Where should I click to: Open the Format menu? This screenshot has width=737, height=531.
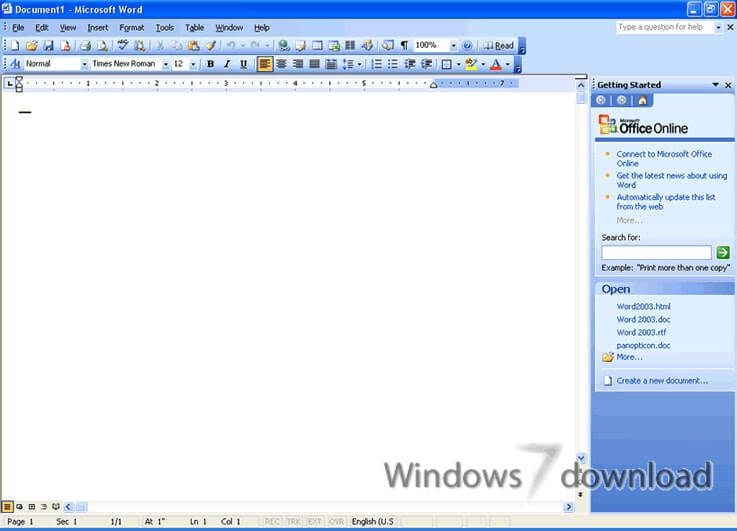click(x=132, y=28)
